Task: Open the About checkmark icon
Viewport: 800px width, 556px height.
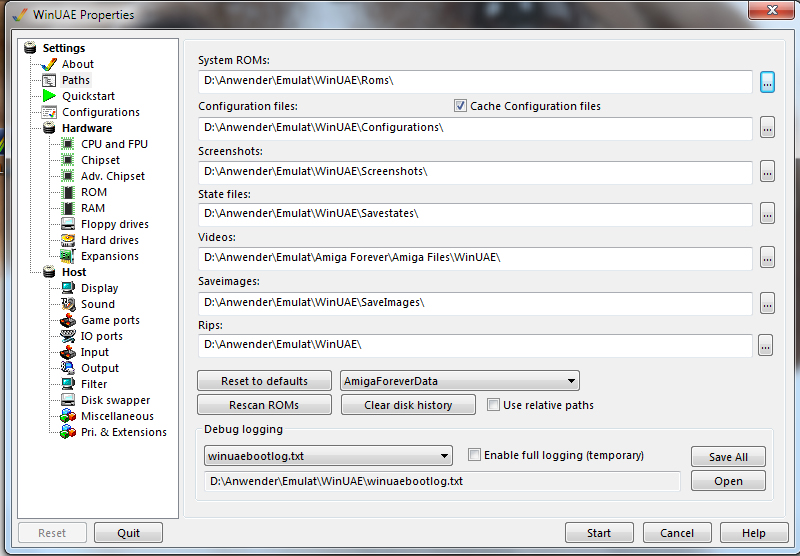Action: click(49, 64)
